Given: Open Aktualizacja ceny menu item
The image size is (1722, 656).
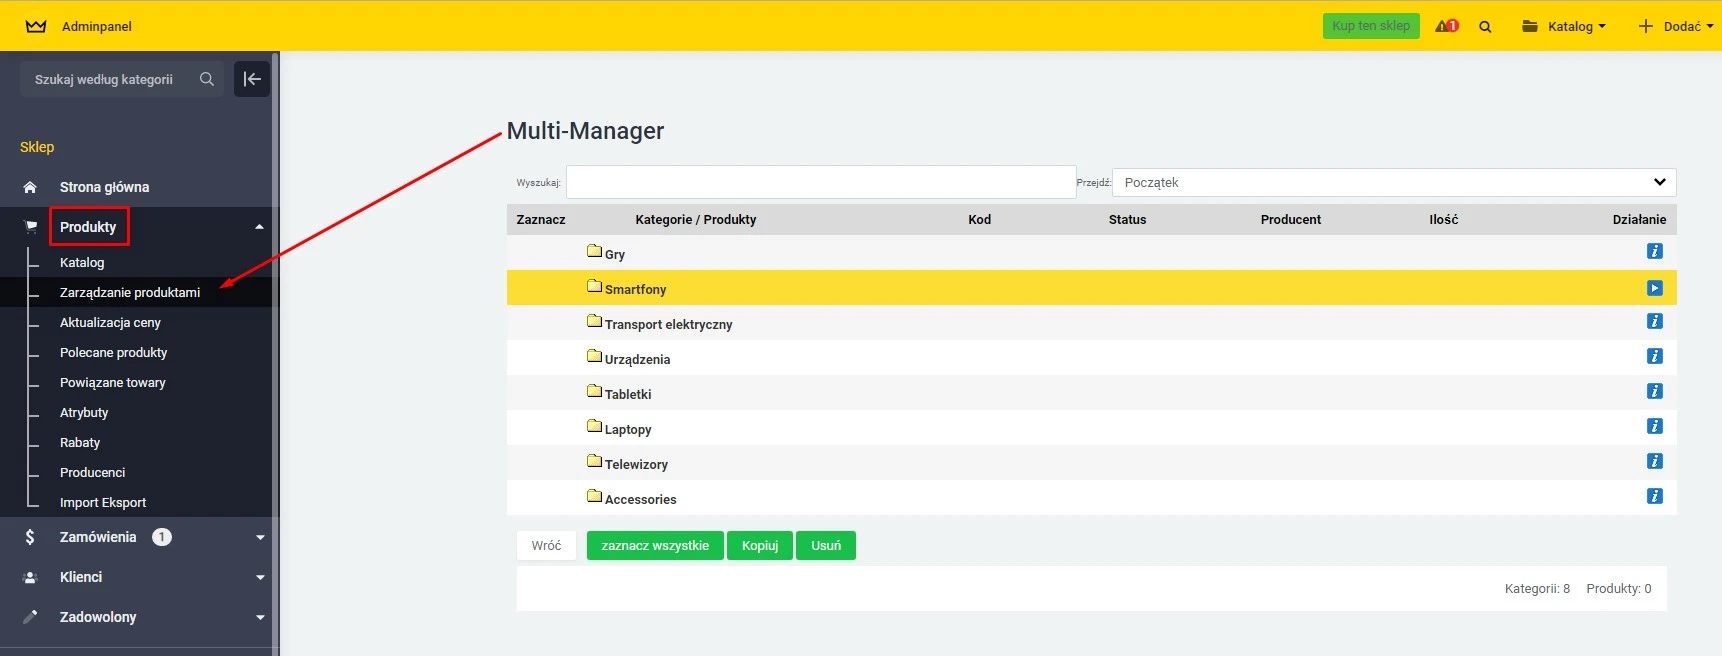Looking at the screenshot, I should point(110,322).
